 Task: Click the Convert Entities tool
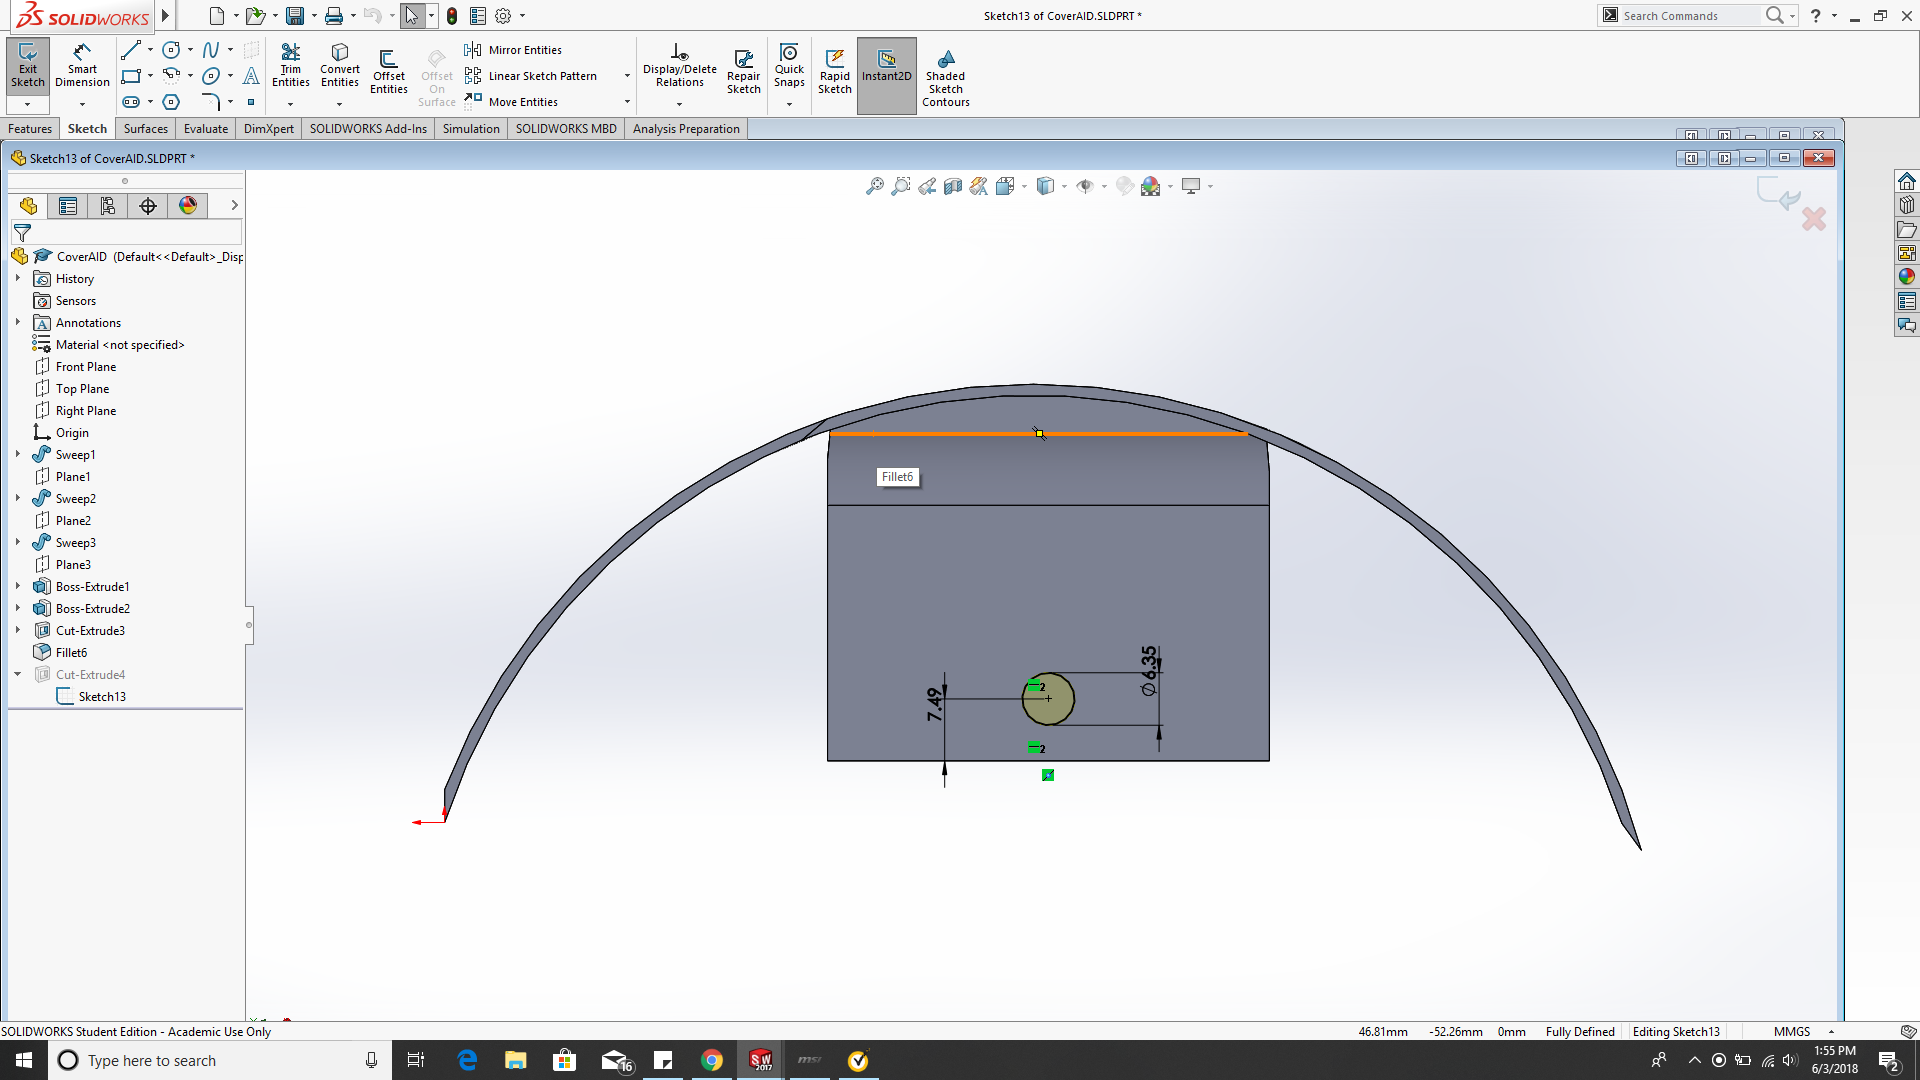(x=340, y=68)
